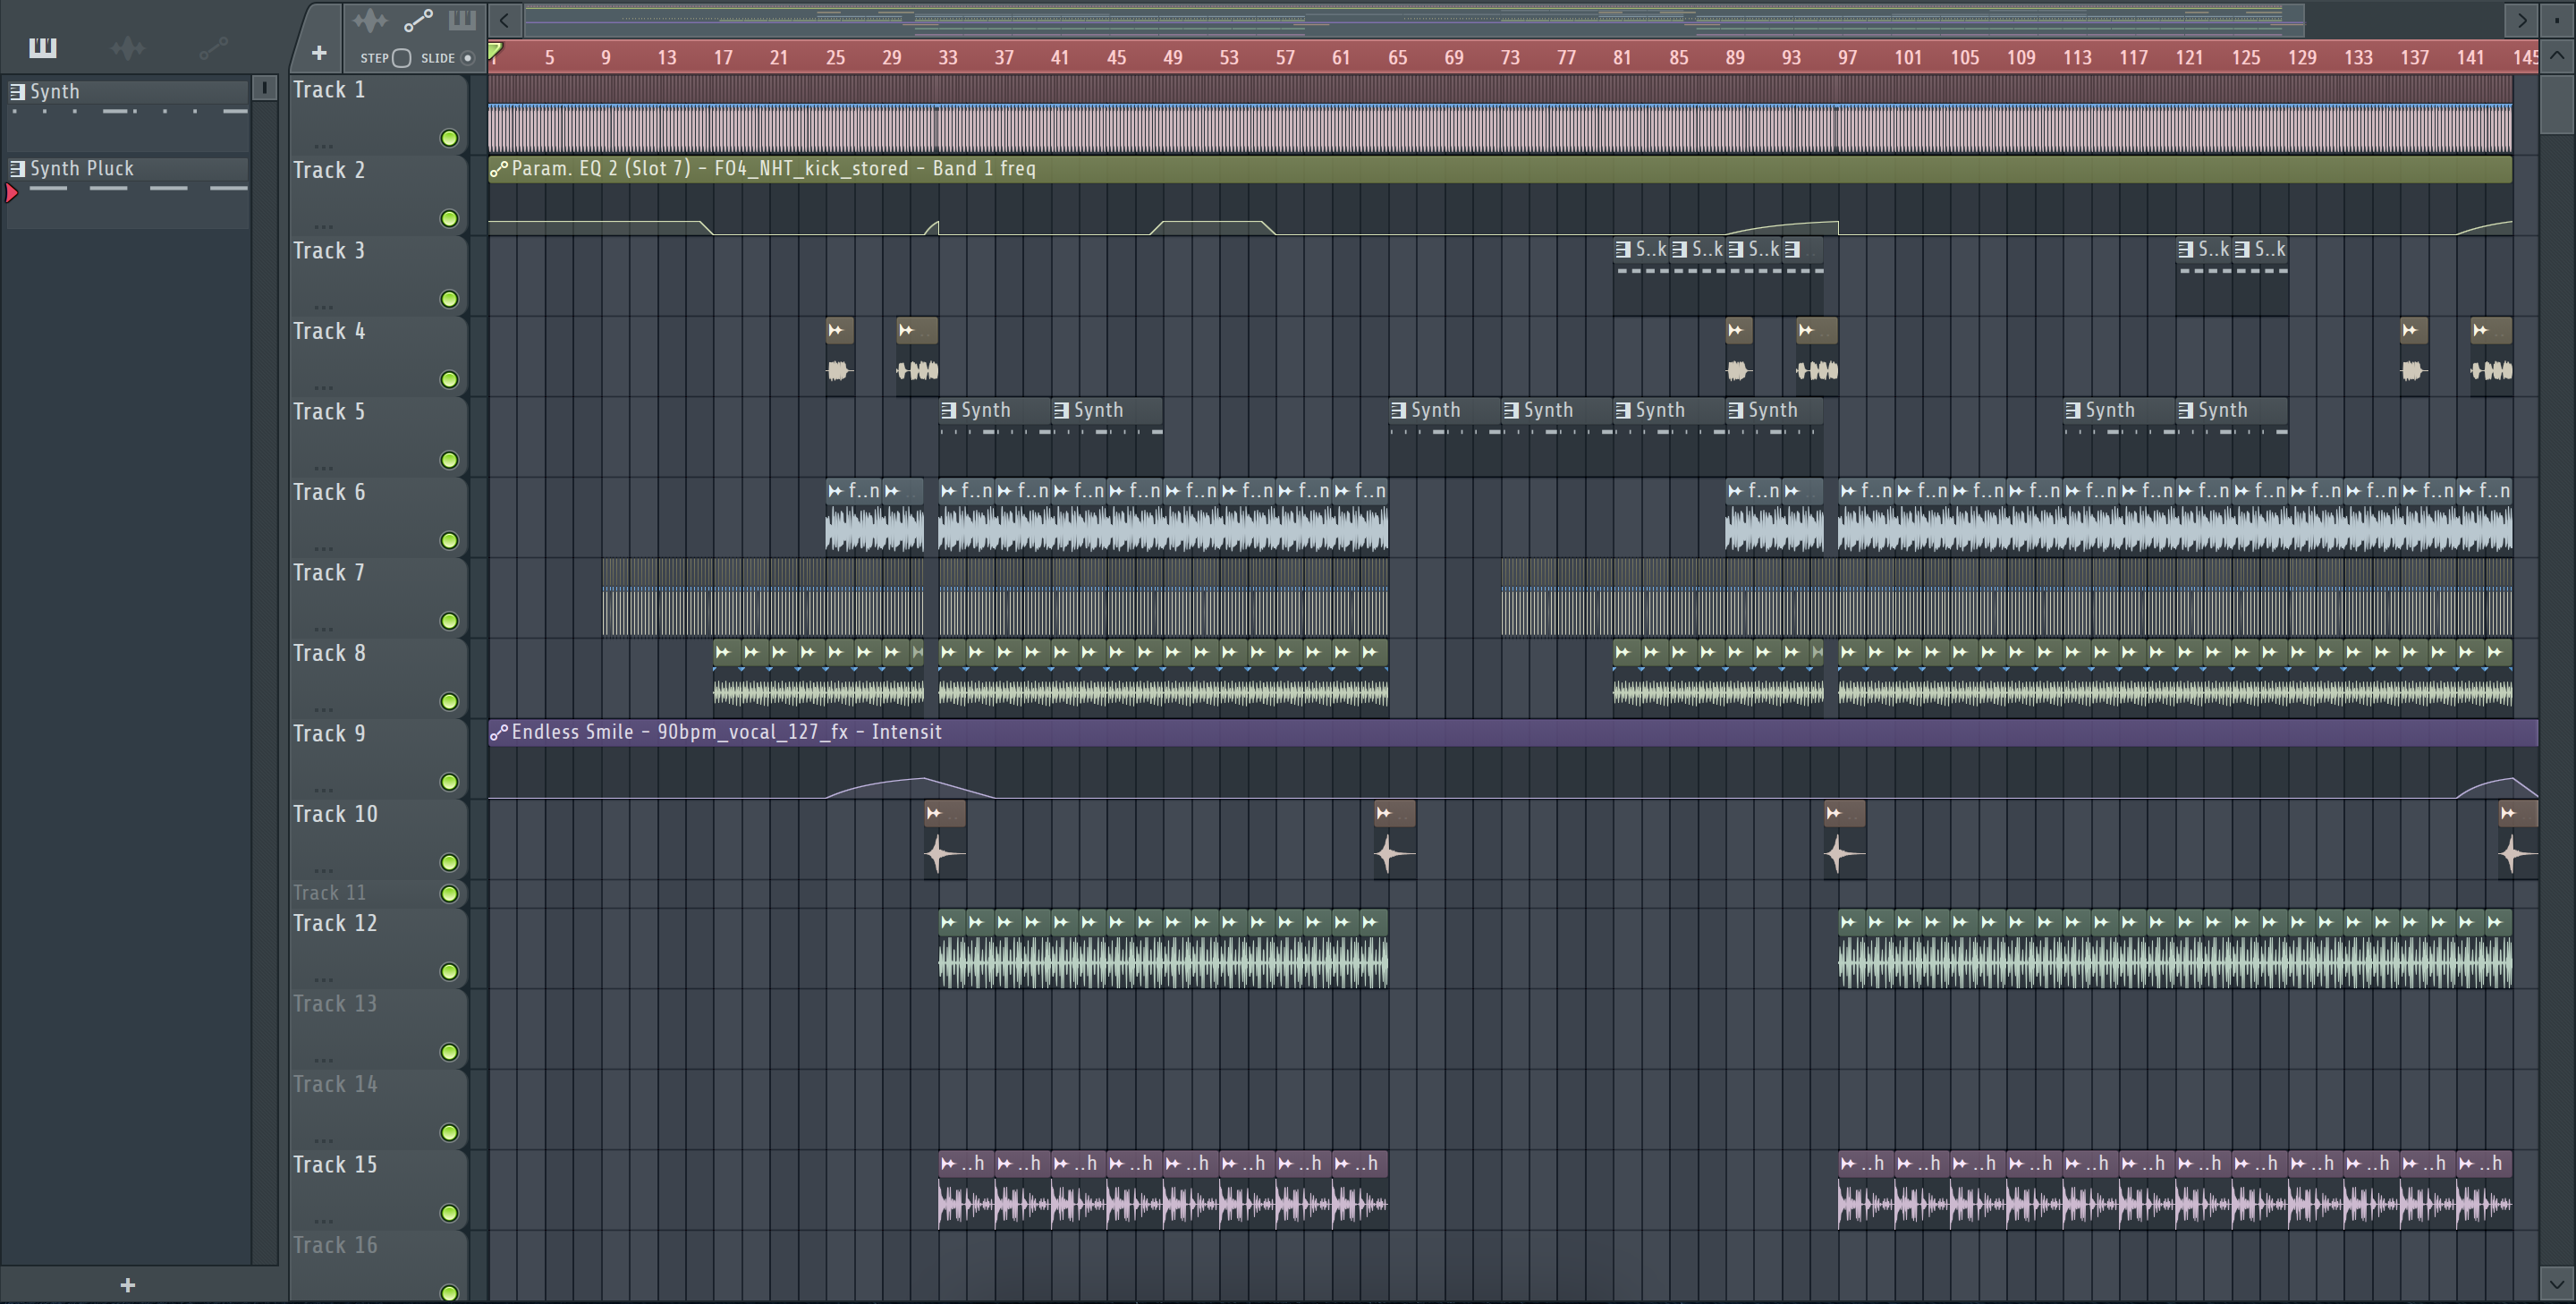
Task: Toggle the SLIDE radio option
Action: 467,58
